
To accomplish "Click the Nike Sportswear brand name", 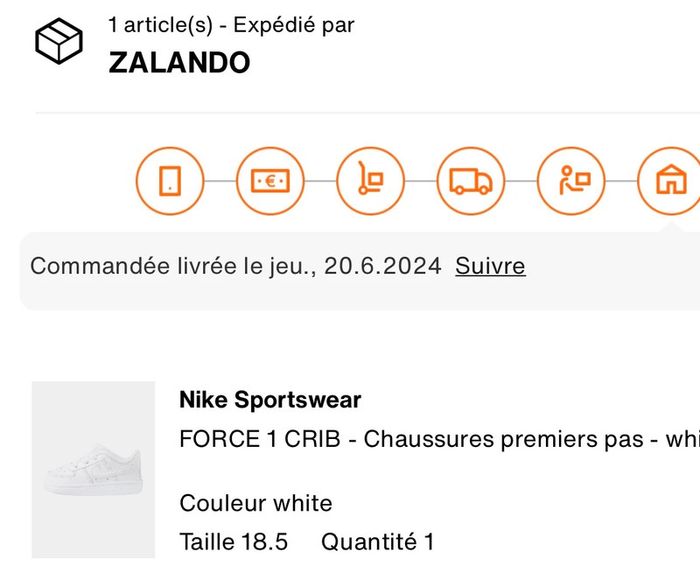I will tap(270, 401).
